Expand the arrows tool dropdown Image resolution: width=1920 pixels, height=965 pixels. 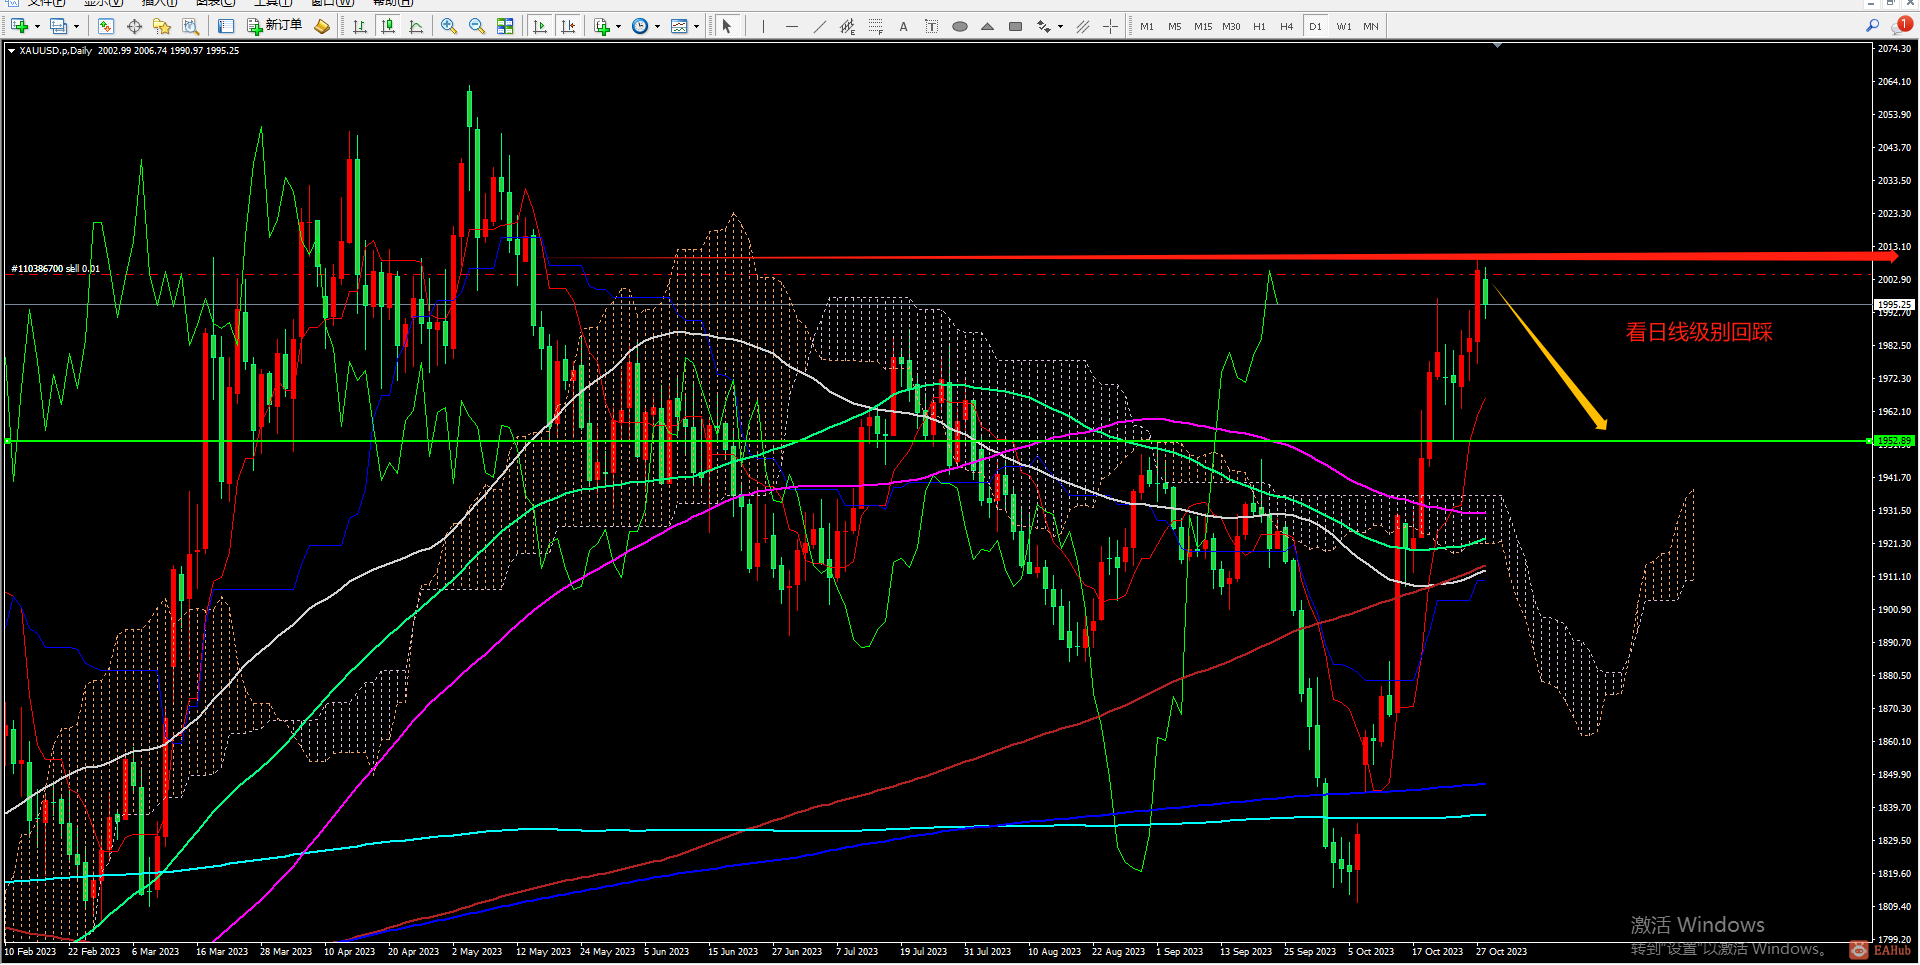point(1060,27)
